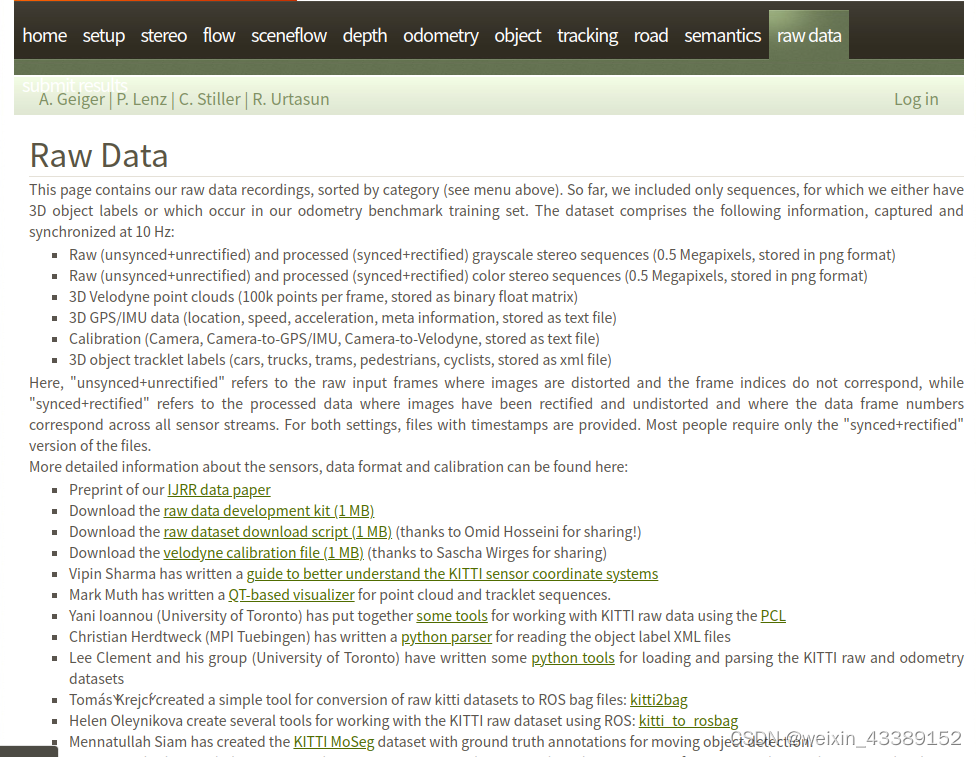976x757 pixels.
Task: Open the IJRR data paper link
Action: point(218,490)
